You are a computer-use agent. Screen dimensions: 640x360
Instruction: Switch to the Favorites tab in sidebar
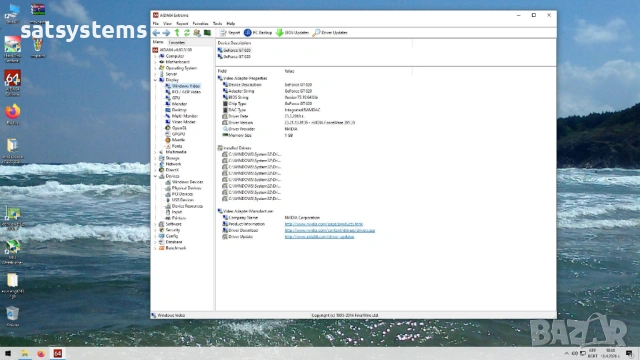click(177, 42)
